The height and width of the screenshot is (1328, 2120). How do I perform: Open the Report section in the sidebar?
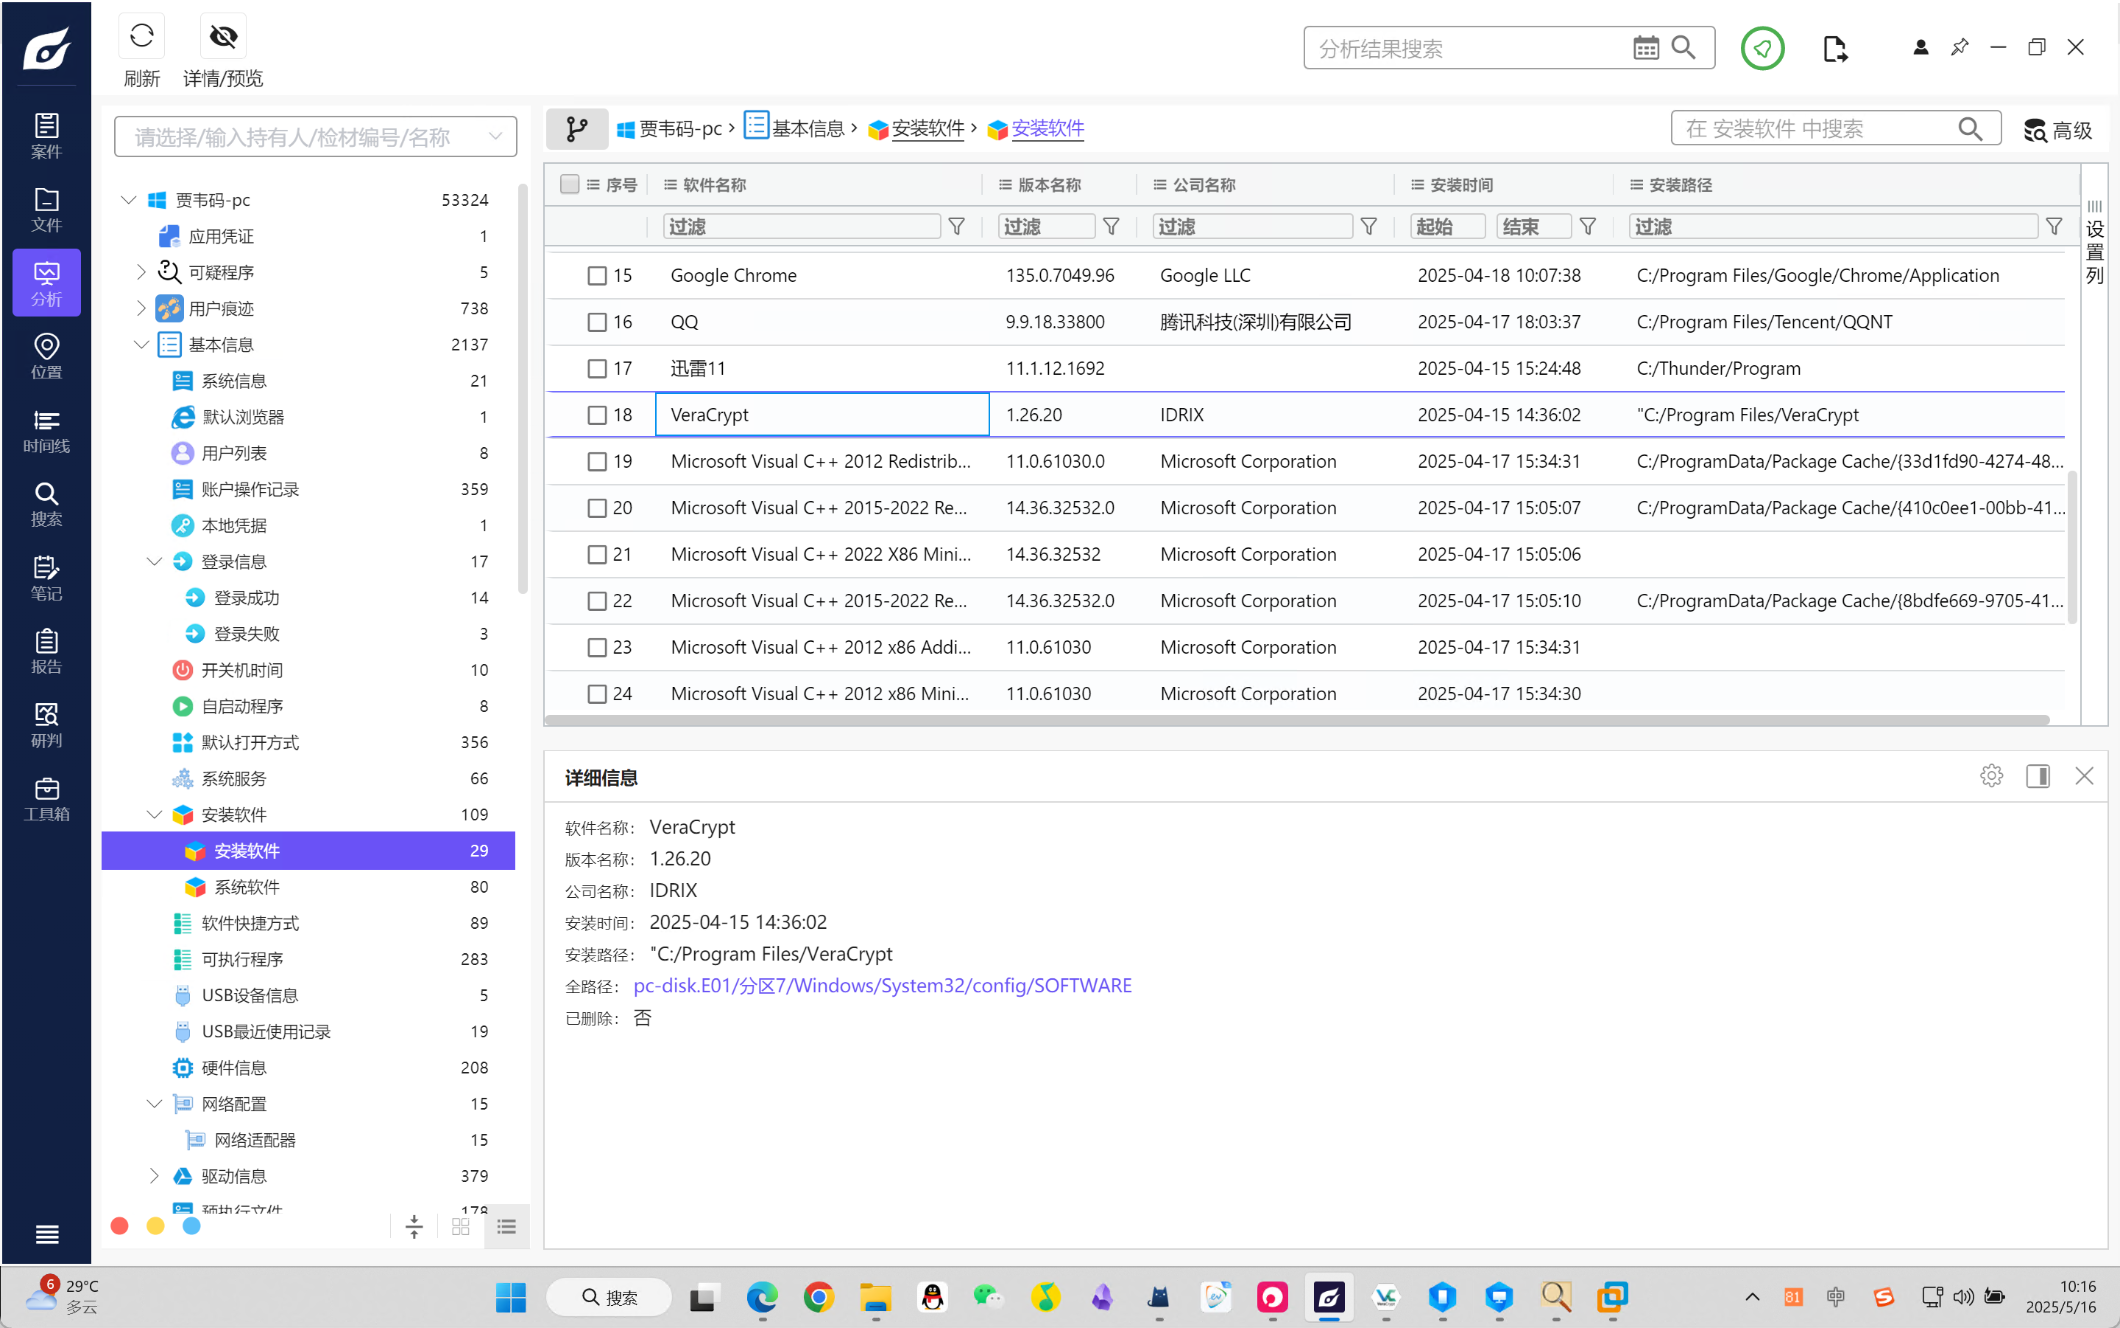(x=46, y=652)
